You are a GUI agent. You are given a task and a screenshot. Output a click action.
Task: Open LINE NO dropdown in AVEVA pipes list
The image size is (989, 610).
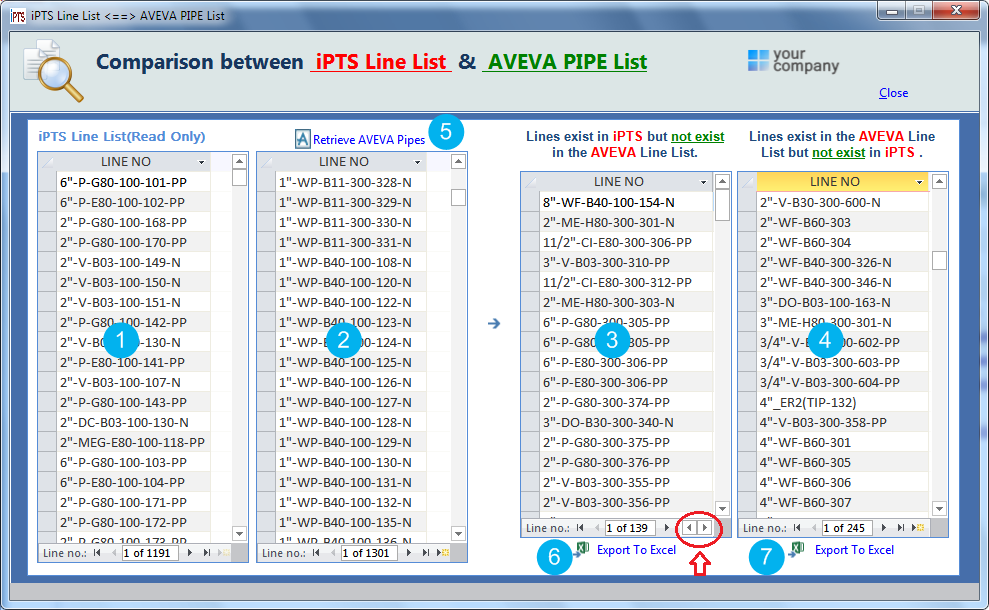pos(418,162)
